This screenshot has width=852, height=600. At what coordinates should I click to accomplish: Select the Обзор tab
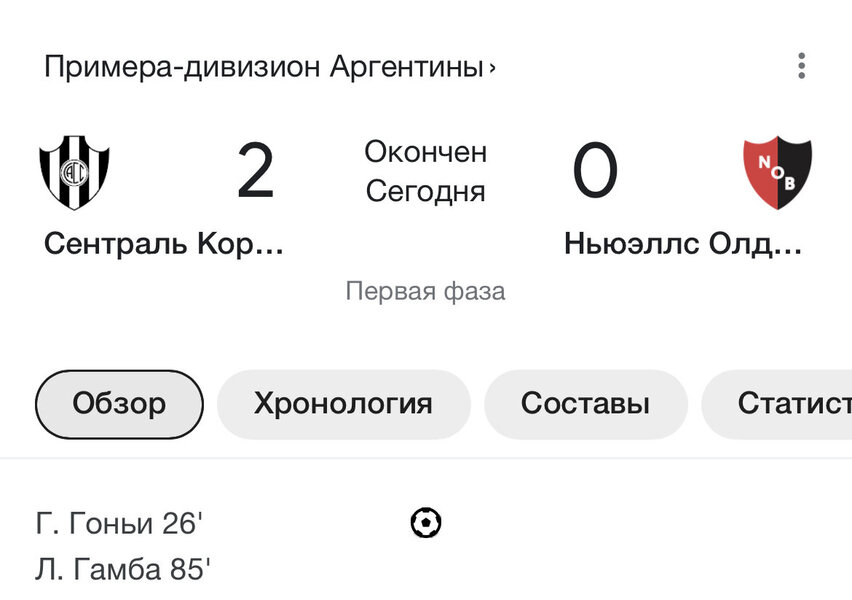coord(119,404)
